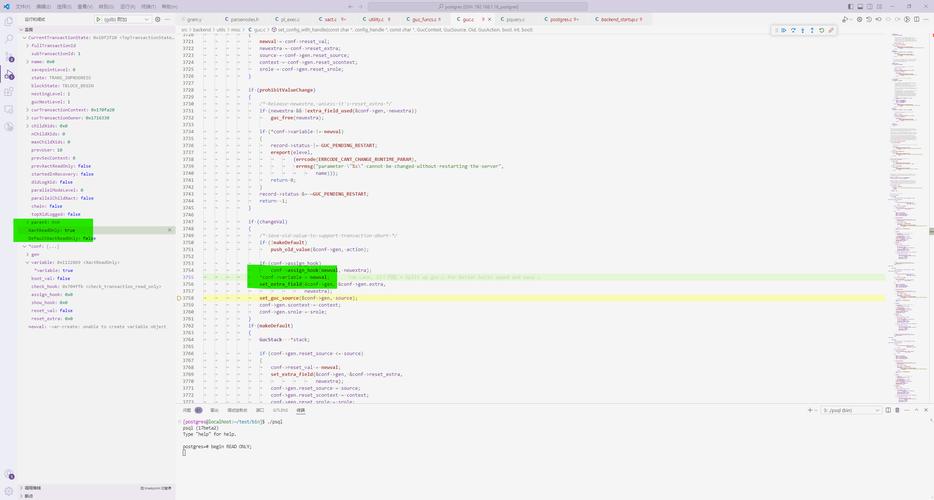Click Continue in the debug toolbar
The height and width of the screenshot is (500, 934).
click(784, 30)
